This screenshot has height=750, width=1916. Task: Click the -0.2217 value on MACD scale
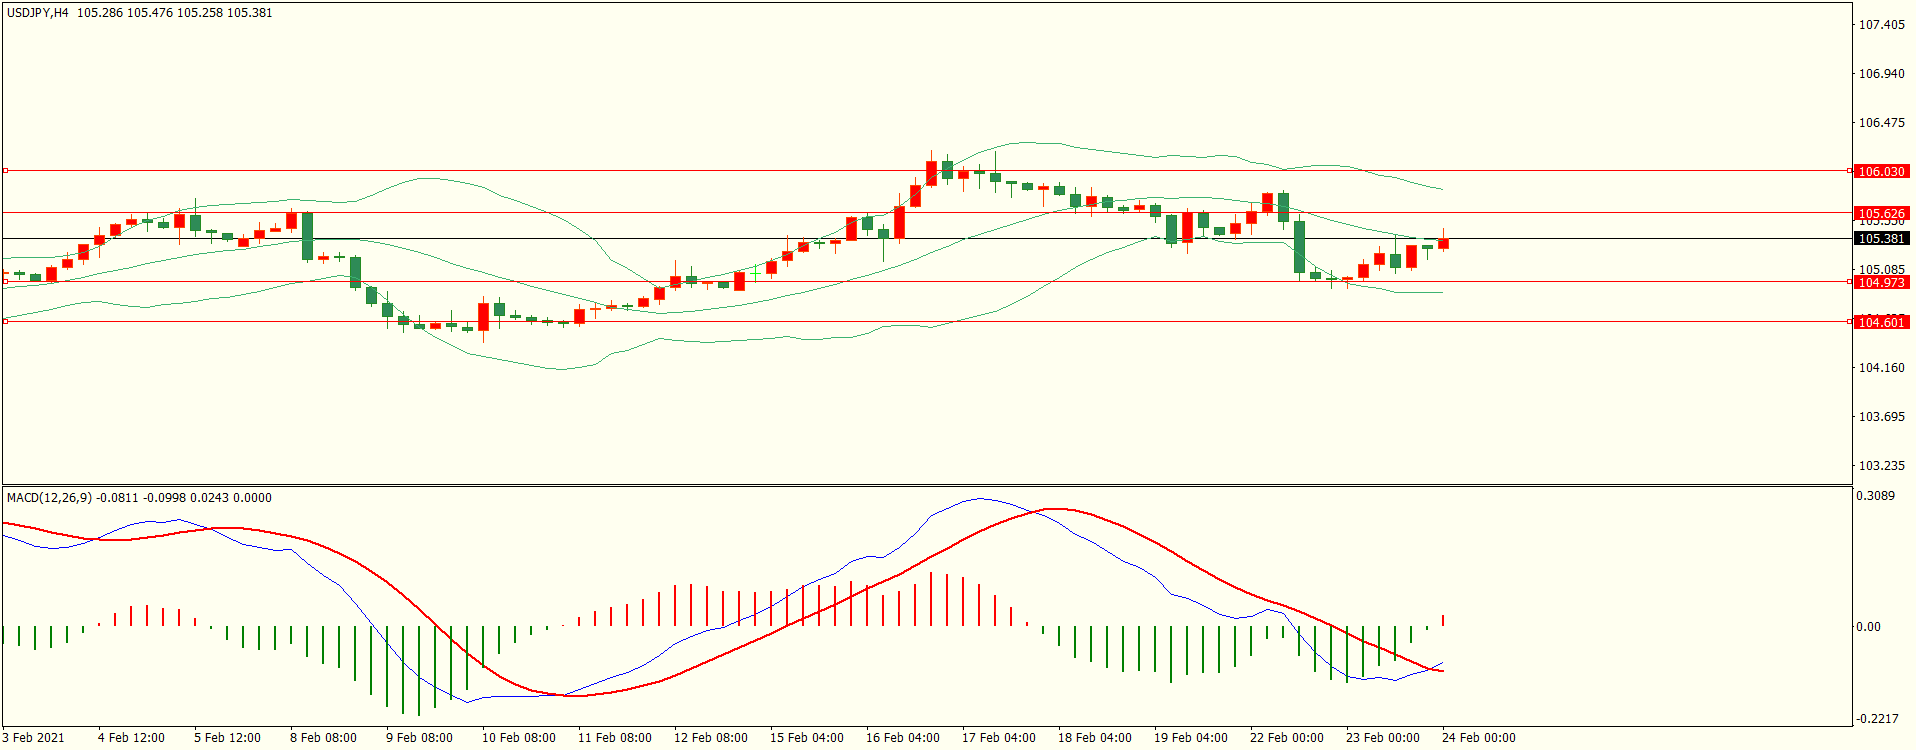(x=1875, y=719)
